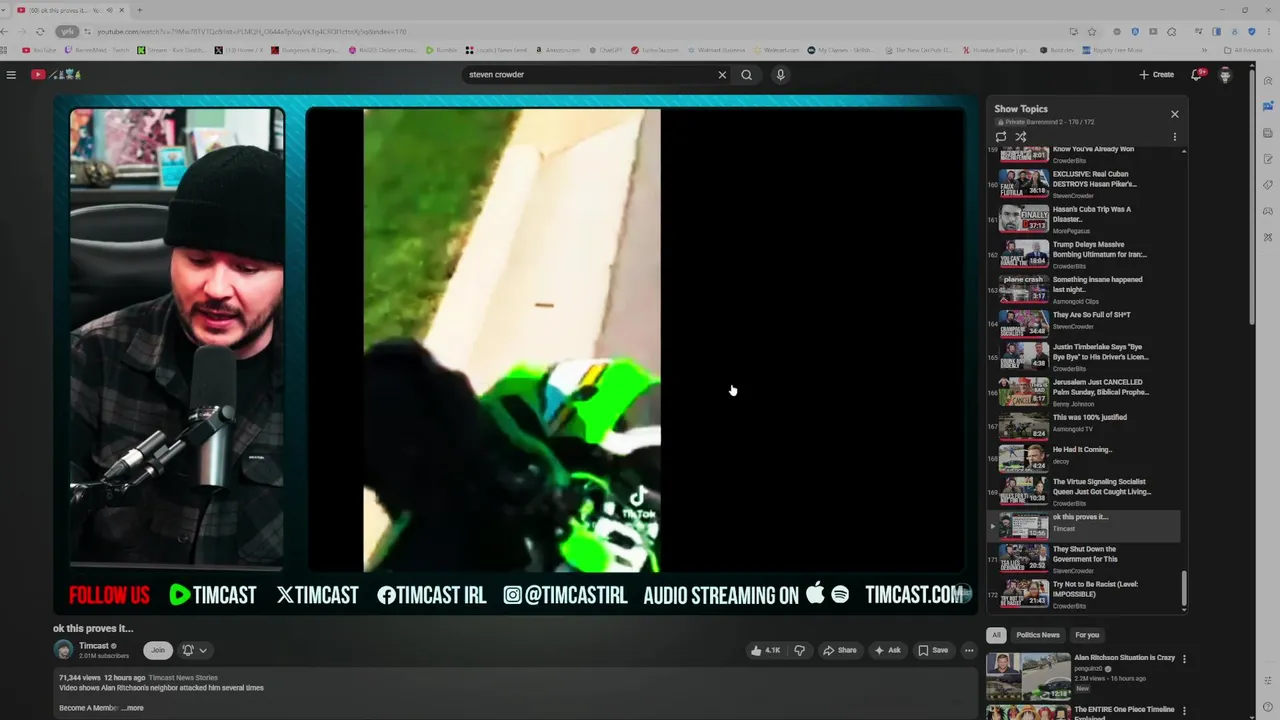1280x720 pixels.
Task: Select current 'ok this proves it...' playlist entry
Action: click(1085, 526)
